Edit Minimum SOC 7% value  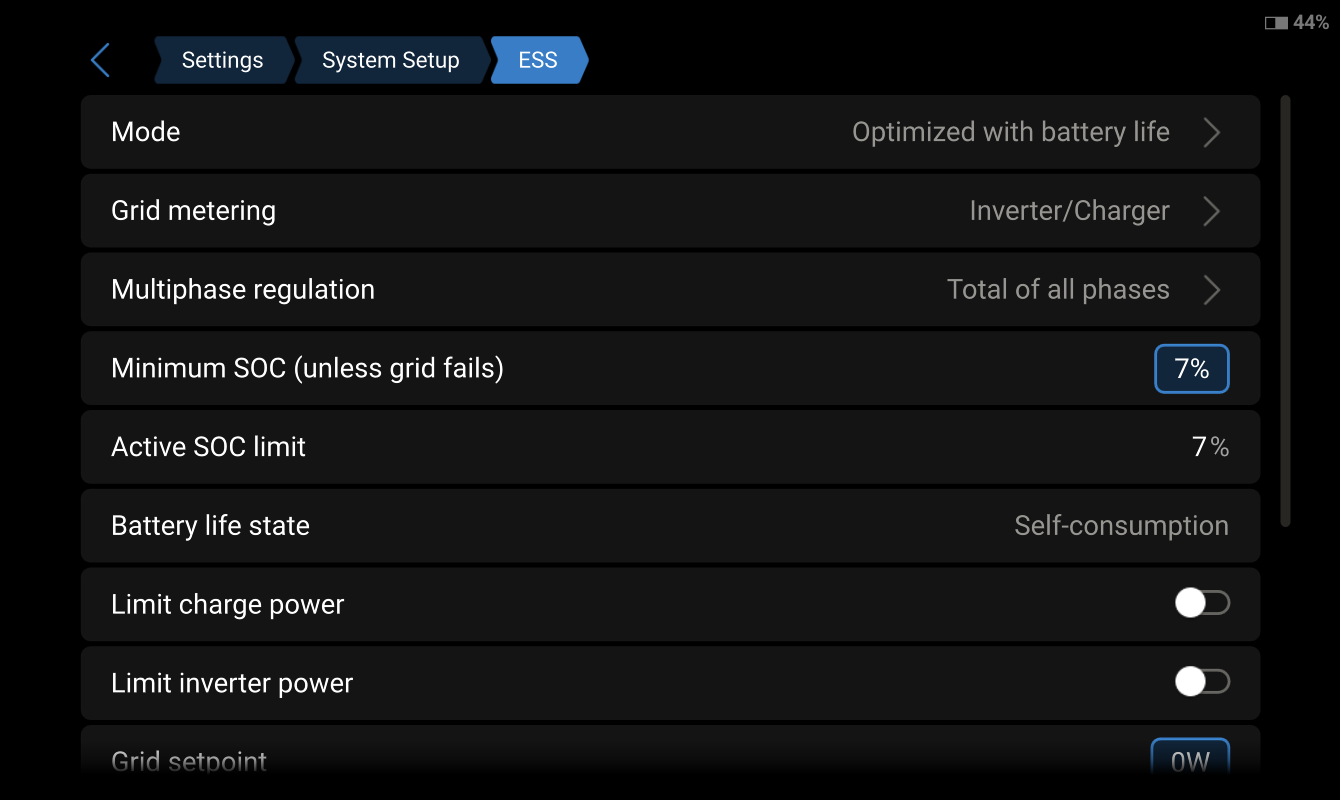1191,369
